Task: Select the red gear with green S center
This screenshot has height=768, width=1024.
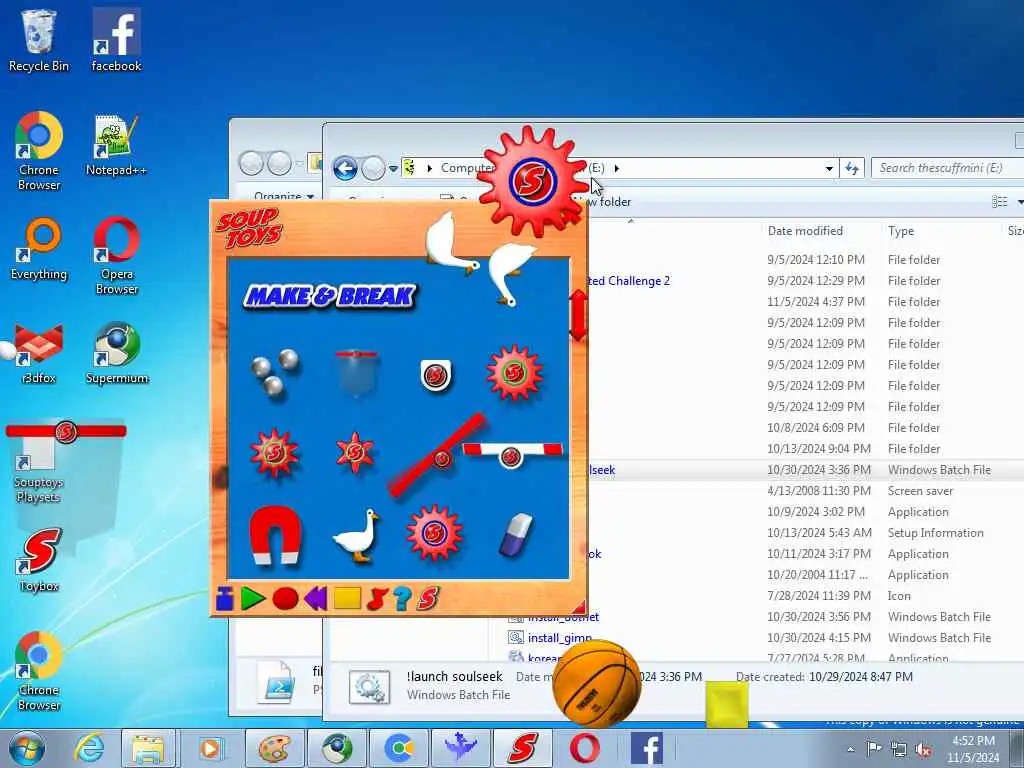Action: (x=515, y=372)
